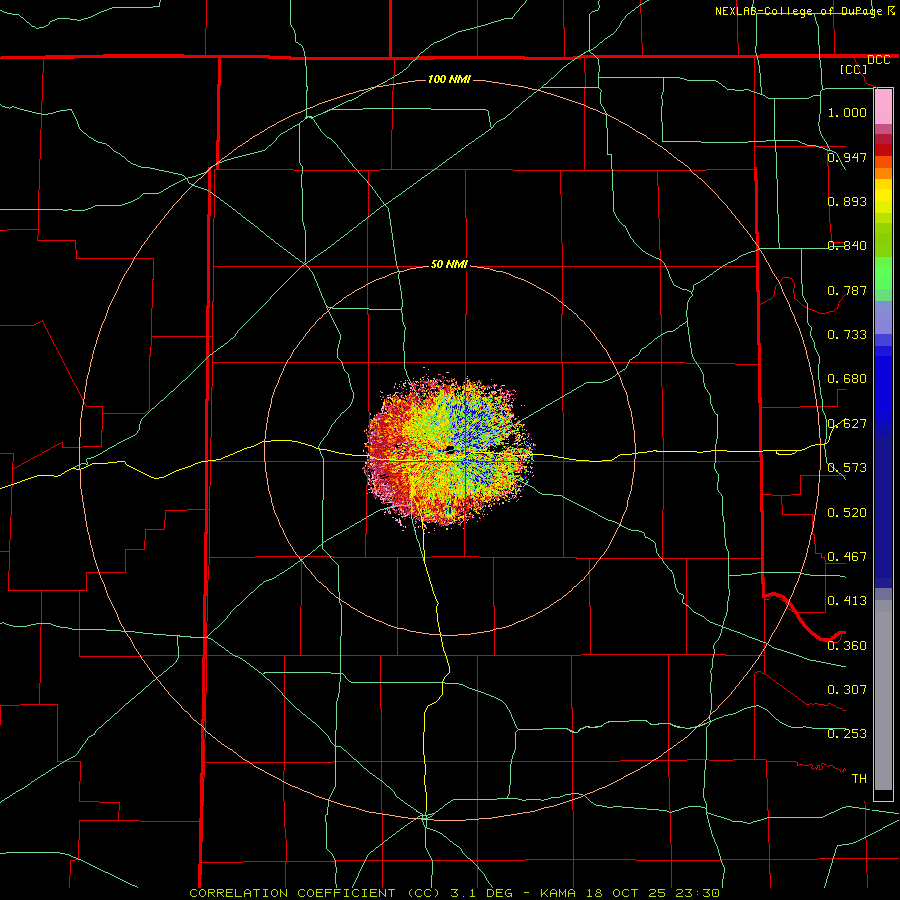Screen dimensions: 900x900
Task: Select the 0.840 legend value
Action: click(847, 245)
